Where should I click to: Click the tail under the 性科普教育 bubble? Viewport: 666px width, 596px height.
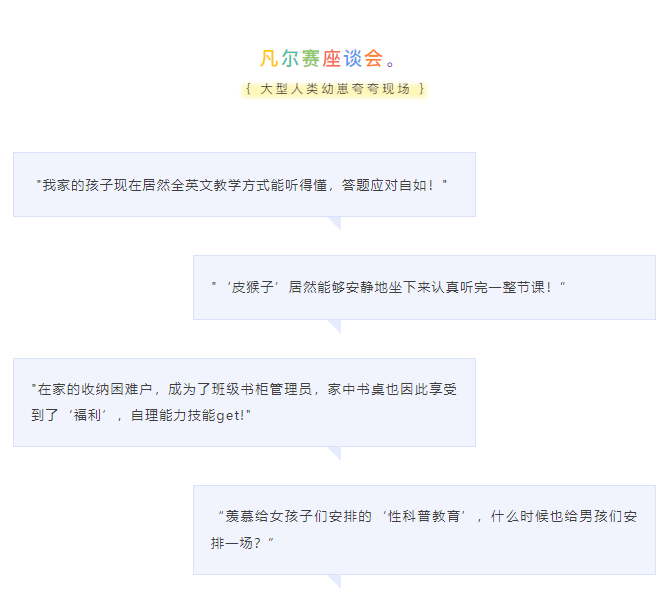(x=335, y=581)
